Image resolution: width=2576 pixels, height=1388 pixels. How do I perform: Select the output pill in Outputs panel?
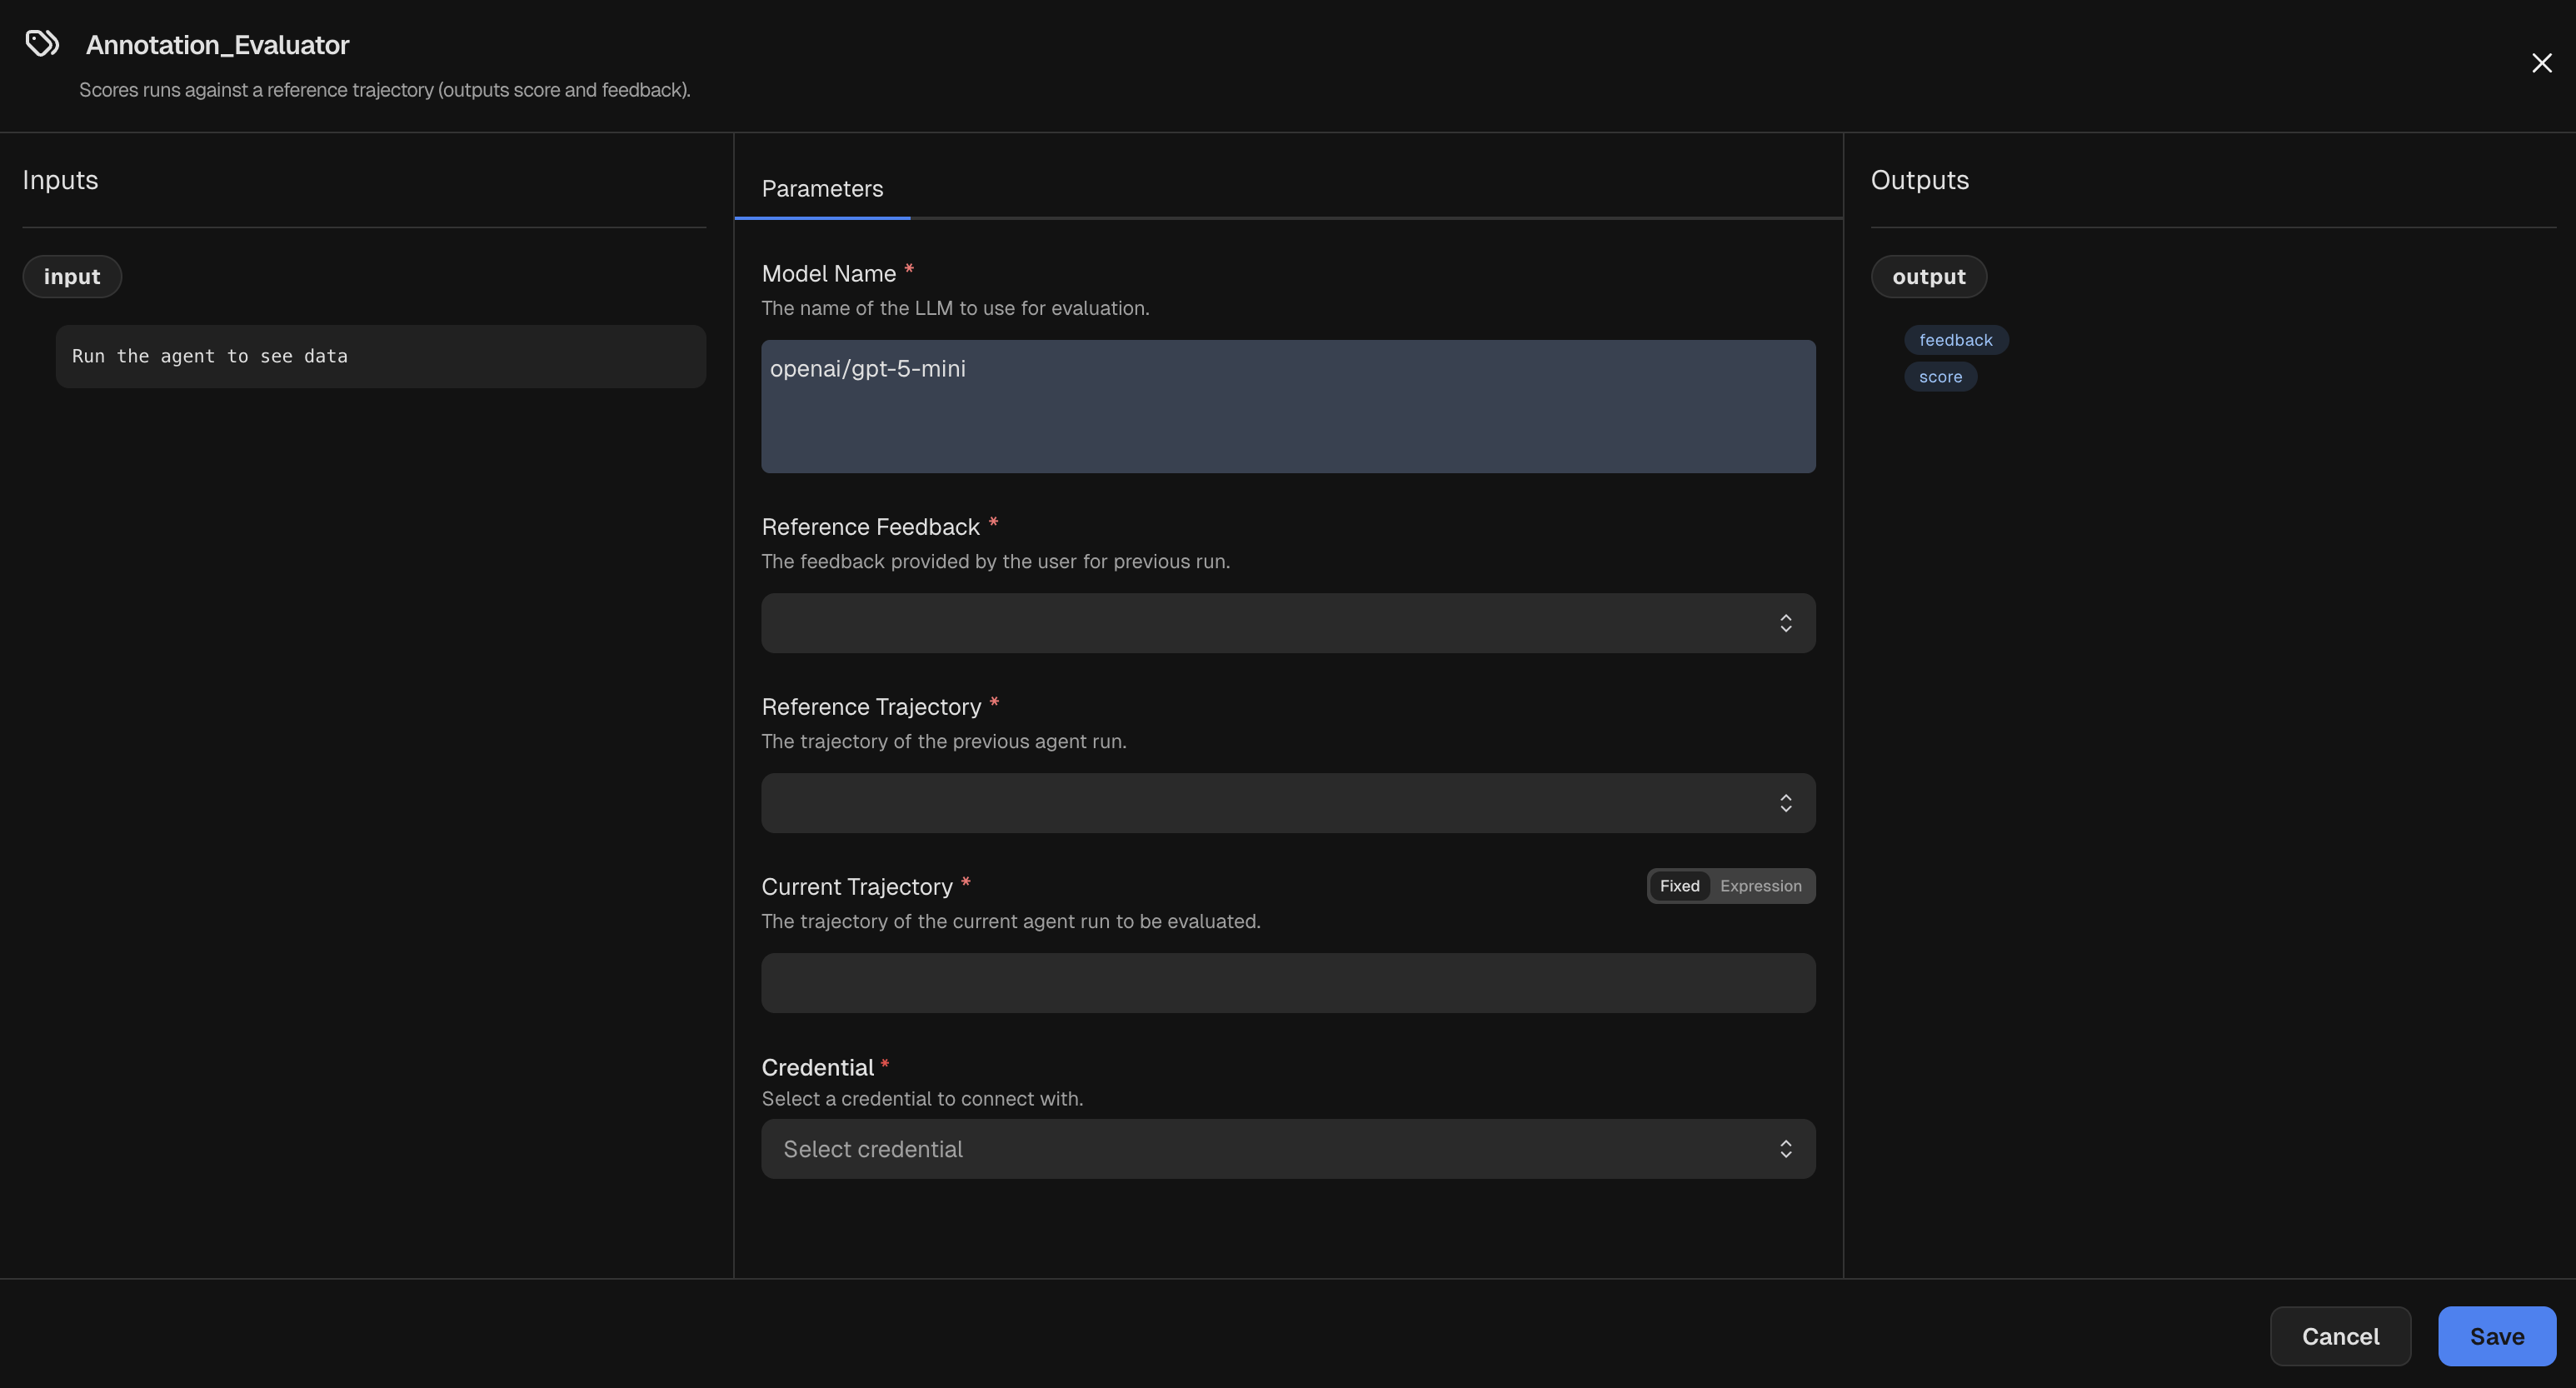[1928, 276]
